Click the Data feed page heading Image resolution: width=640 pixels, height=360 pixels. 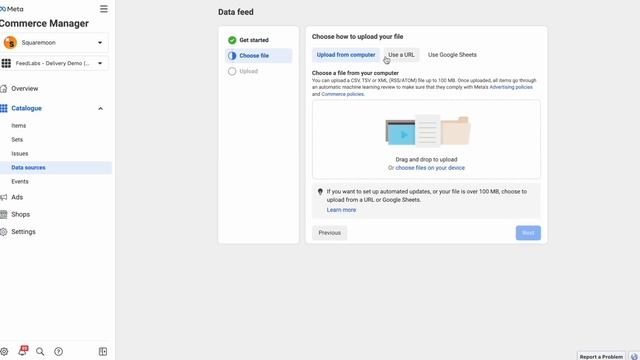(x=236, y=12)
